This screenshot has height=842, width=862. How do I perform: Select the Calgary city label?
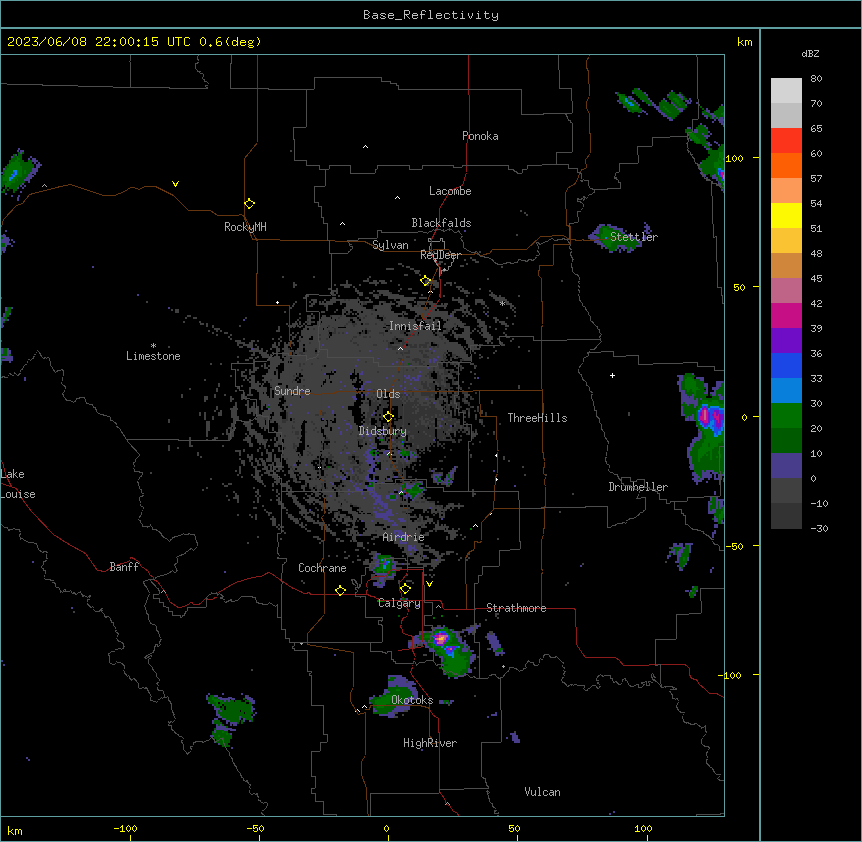(x=399, y=603)
